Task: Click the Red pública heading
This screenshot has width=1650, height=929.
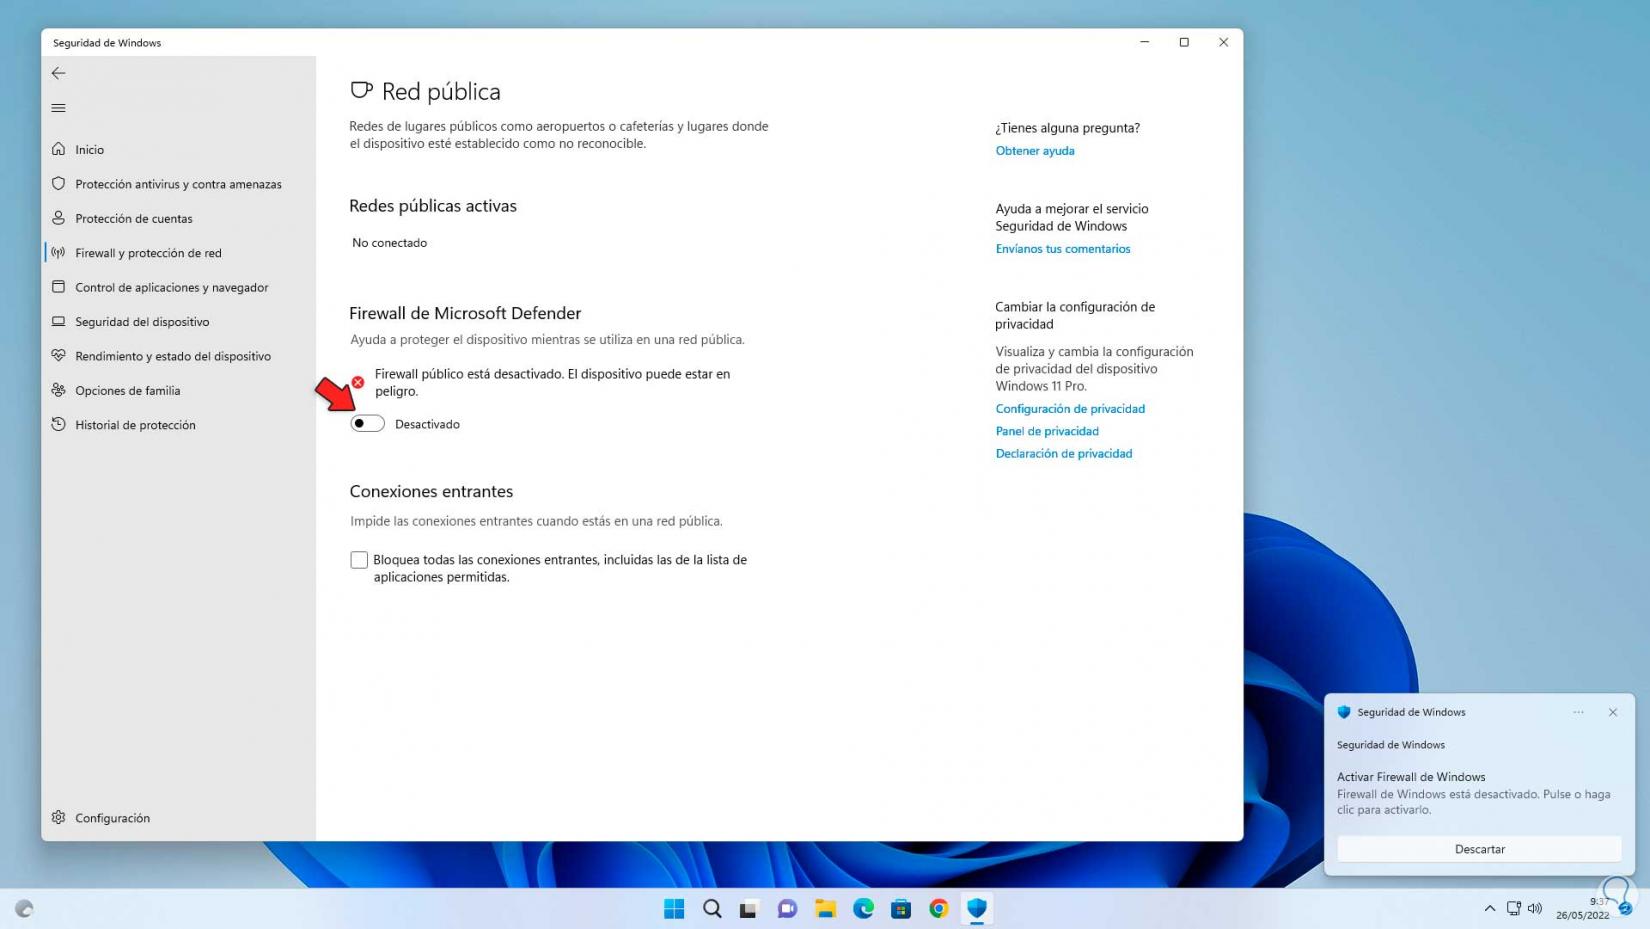Action: point(441,92)
